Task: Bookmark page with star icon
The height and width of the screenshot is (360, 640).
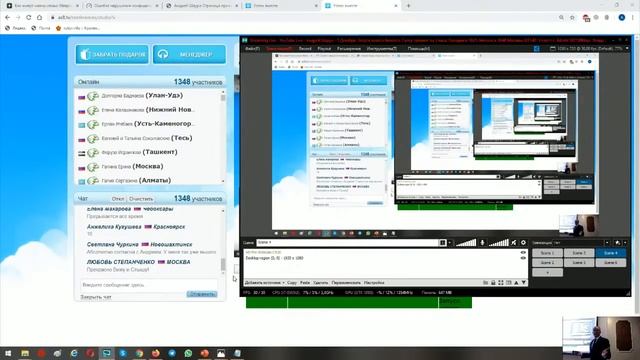Action: click(x=572, y=18)
